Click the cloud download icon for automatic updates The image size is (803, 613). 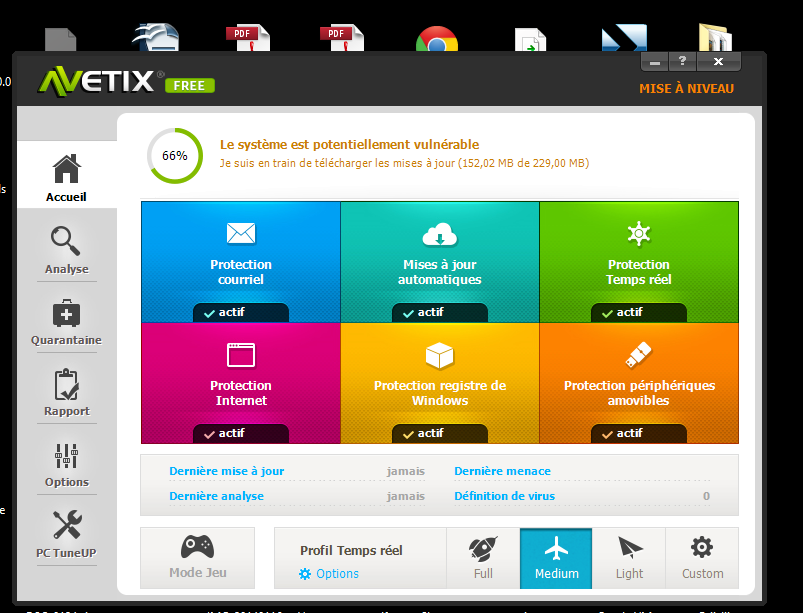click(x=439, y=235)
